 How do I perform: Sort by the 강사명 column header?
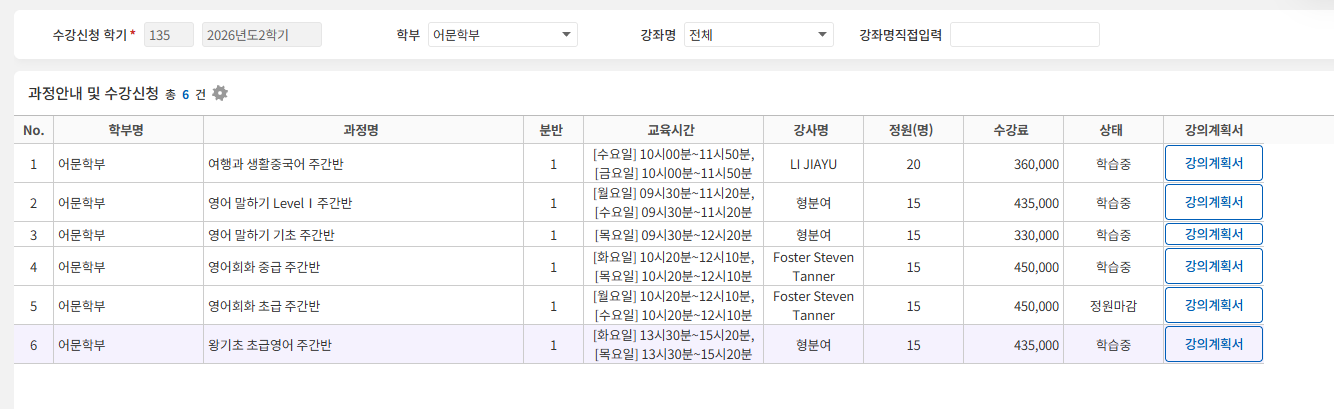click(813, 130)
